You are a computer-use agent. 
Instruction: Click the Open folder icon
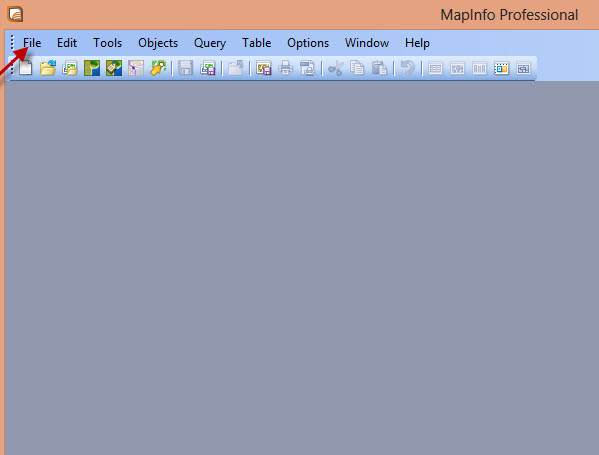48,68
